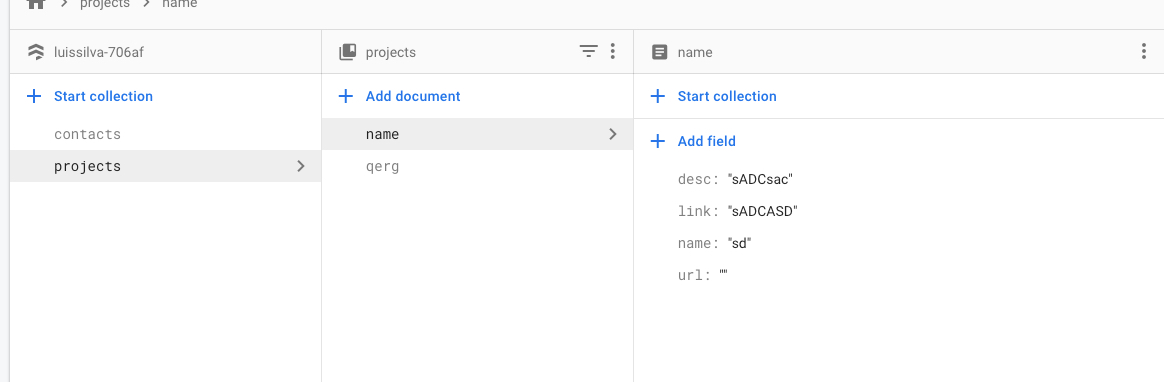Image resolution: width=1164 pixels, height=382 pixels.
Task: Click the name field value sd
Action: [739, 243]
